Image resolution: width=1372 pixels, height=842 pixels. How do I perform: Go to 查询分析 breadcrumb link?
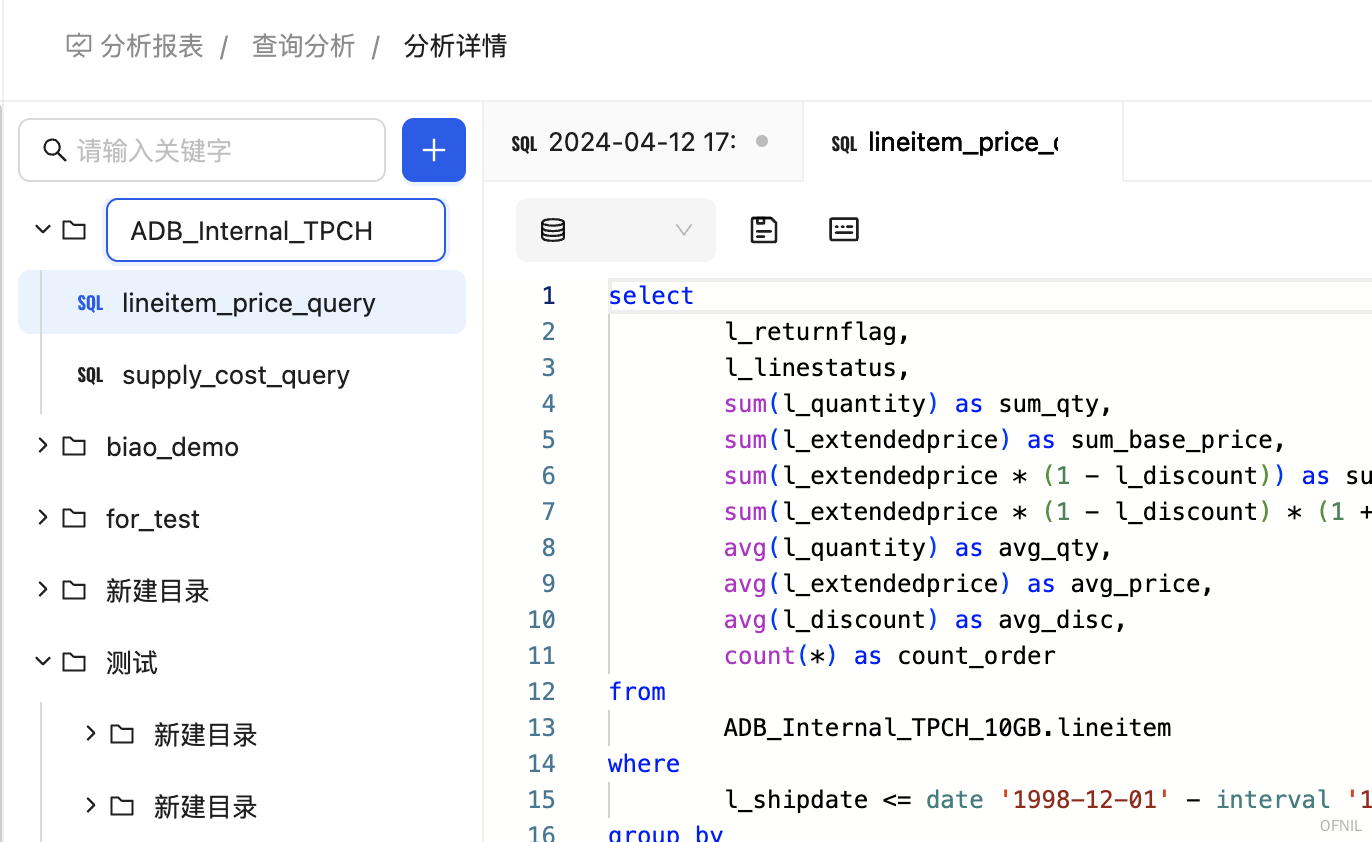pos(304,46)
